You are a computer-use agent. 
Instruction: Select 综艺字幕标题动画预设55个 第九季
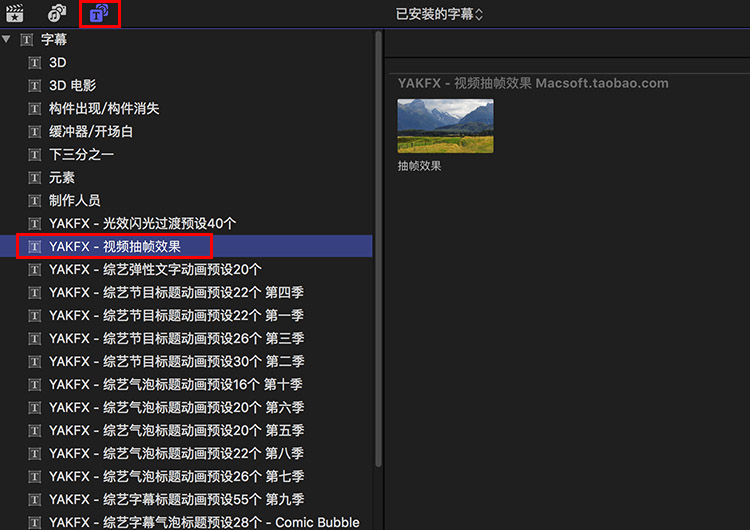(186, 499)
